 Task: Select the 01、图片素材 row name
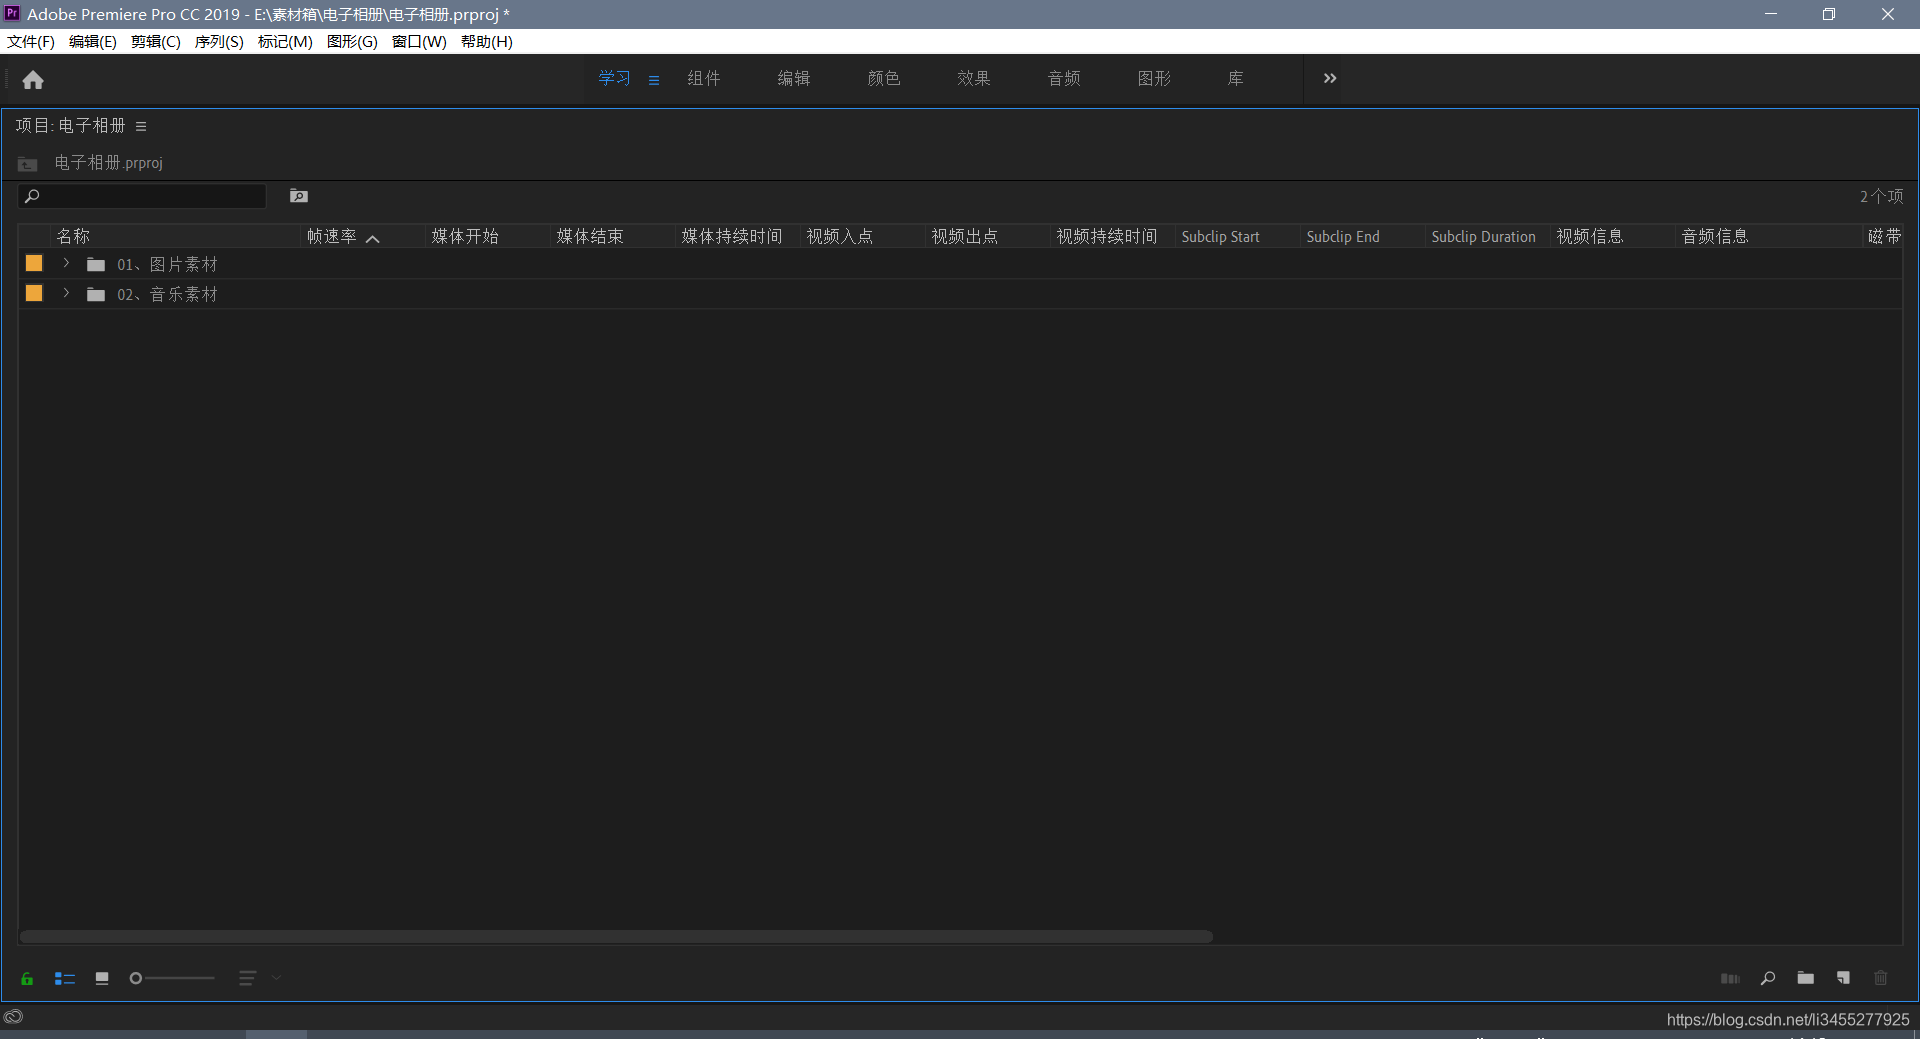(x=167, y=264)
